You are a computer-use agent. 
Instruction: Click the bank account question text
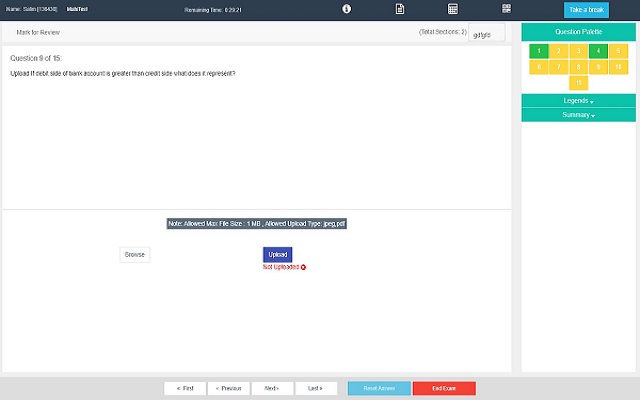tap(123, 73)
